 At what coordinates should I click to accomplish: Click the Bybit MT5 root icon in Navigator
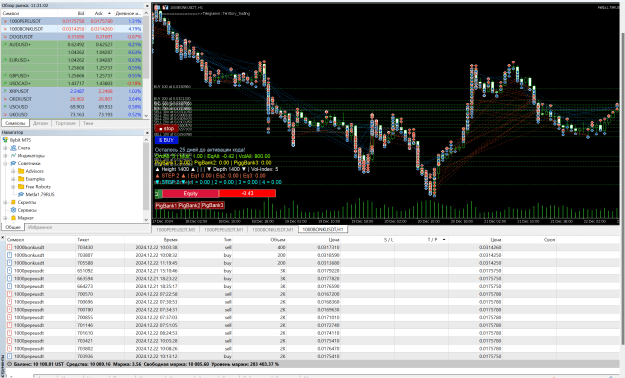pos(5,140)
